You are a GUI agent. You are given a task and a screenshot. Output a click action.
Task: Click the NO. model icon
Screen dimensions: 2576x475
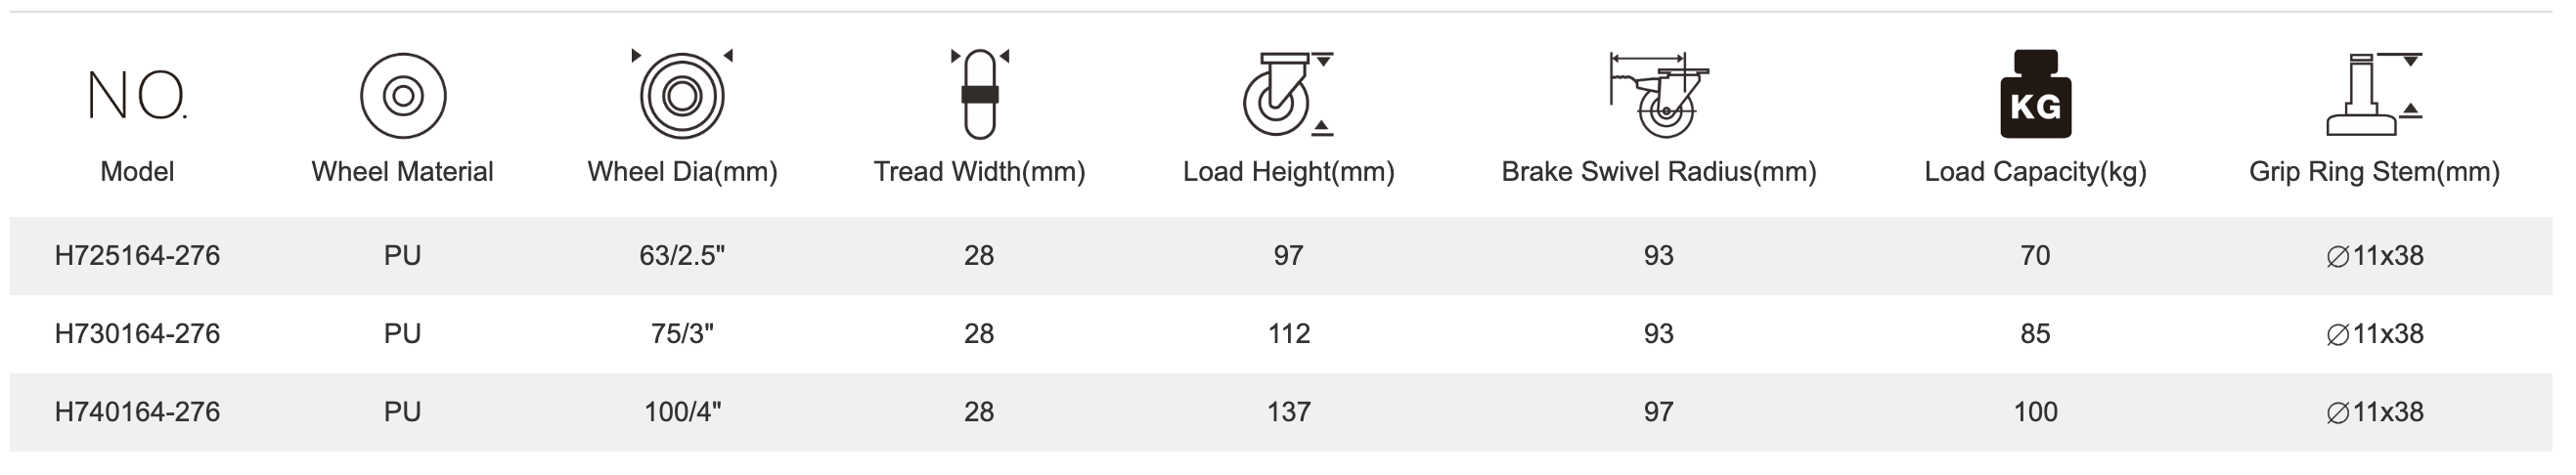[x=137, y=96]
